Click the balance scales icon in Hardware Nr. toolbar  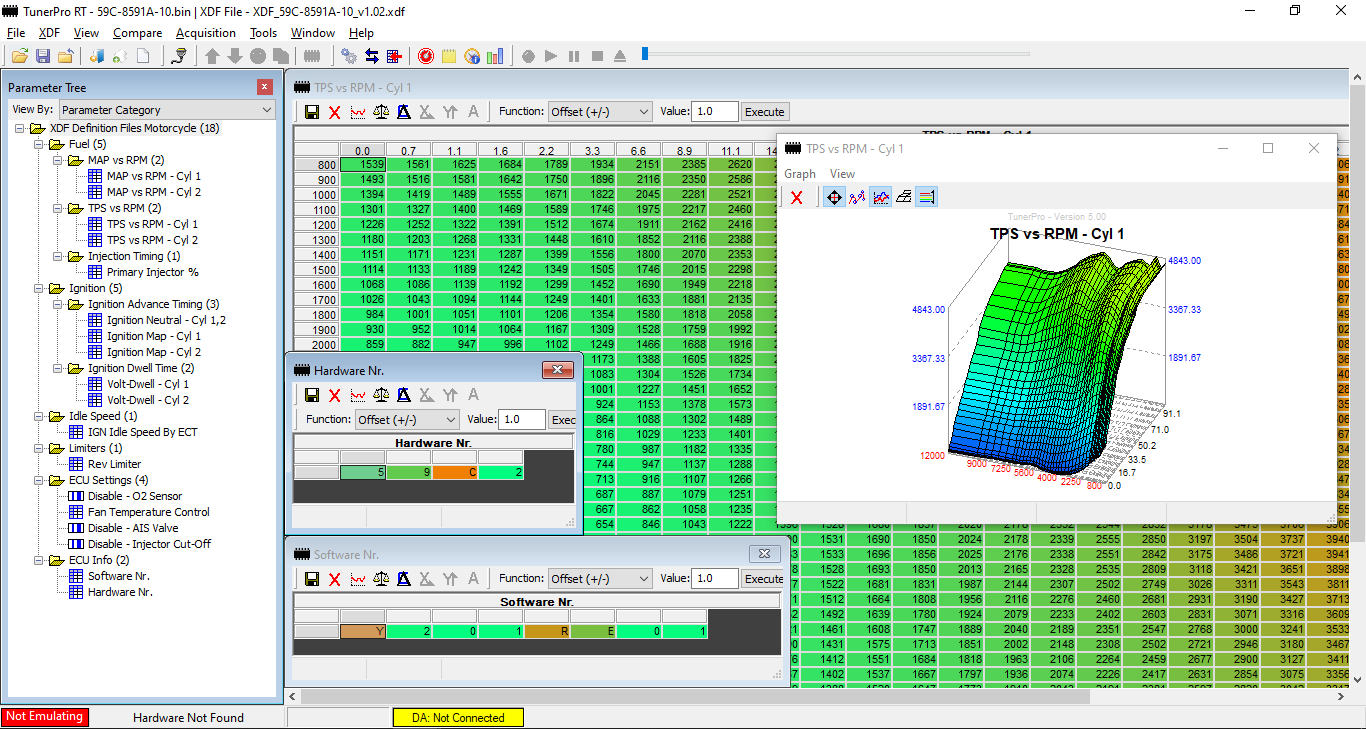click(x=381, y=395)
